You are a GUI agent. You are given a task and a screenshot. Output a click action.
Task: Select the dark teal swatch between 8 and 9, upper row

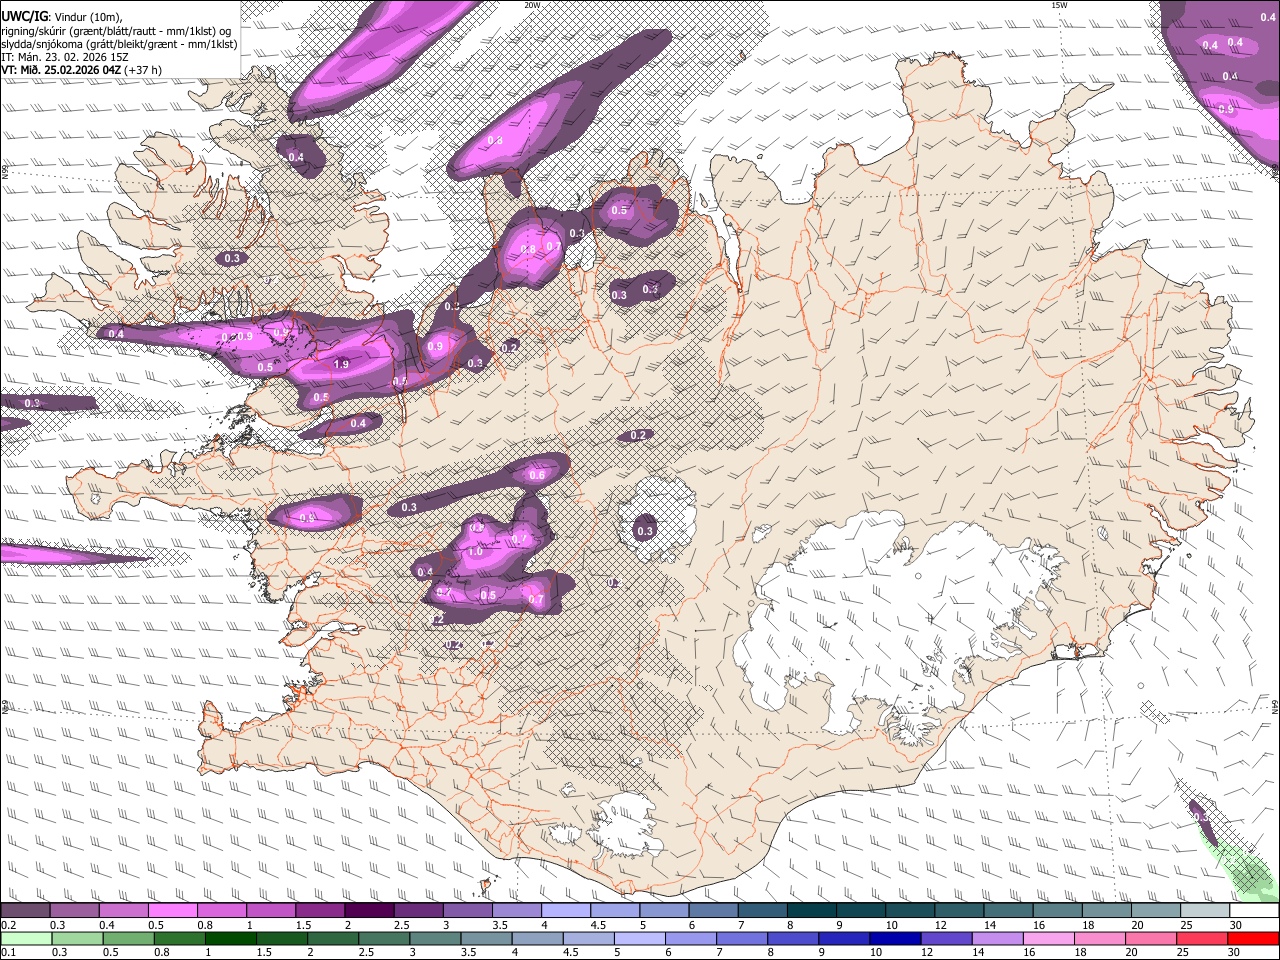[812, 910]
